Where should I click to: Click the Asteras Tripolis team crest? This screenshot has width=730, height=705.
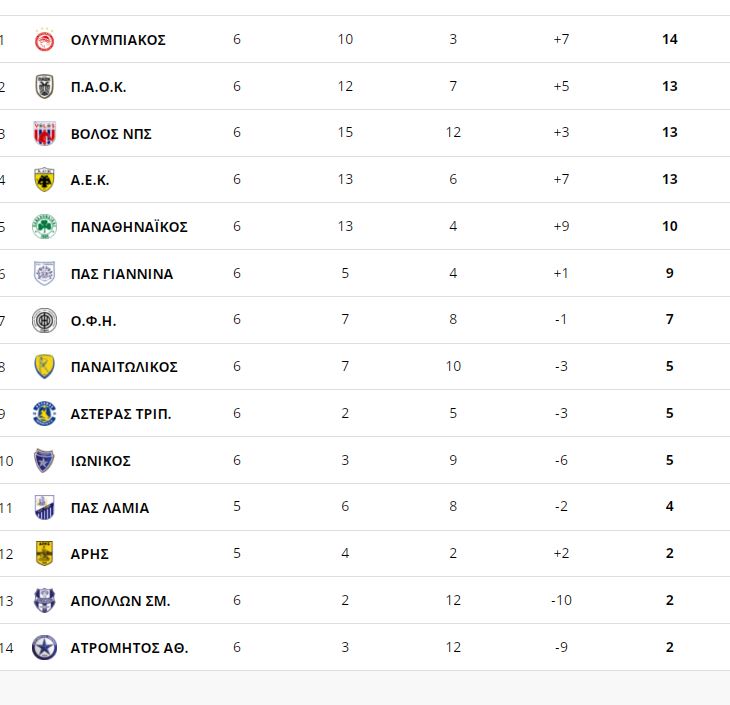44,414
